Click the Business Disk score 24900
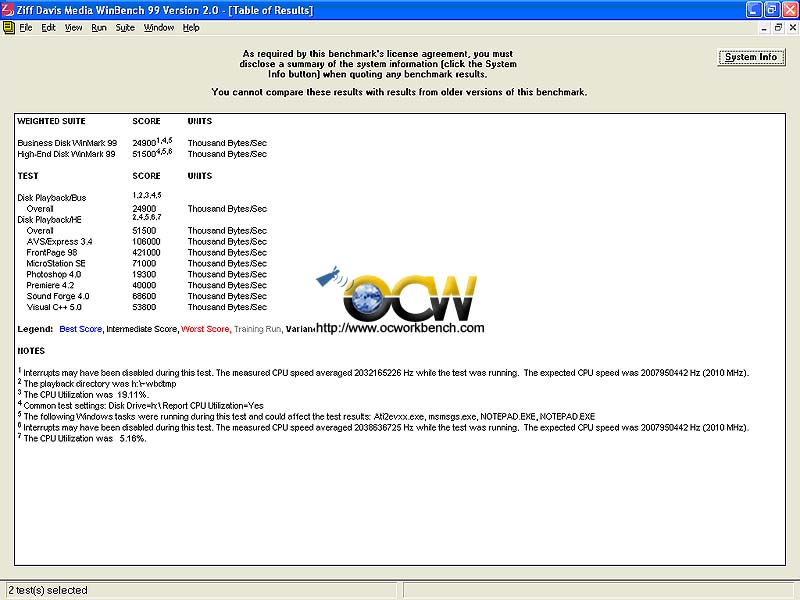This screenshot has width=800, height=600. pos(144,143)
